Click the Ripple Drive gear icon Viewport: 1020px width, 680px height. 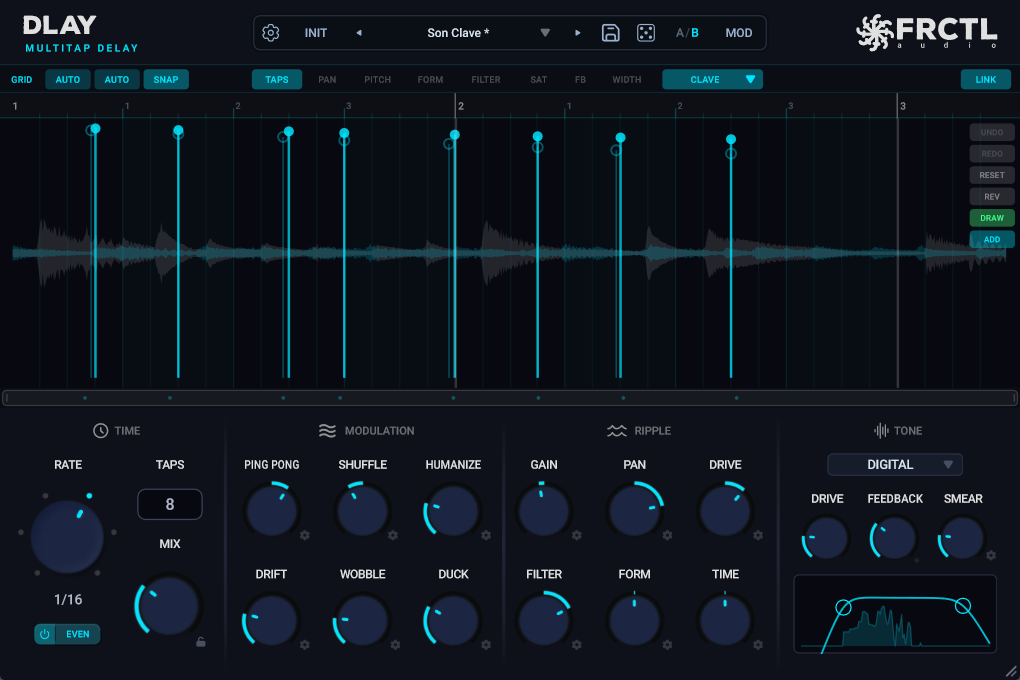click(758, 535)
